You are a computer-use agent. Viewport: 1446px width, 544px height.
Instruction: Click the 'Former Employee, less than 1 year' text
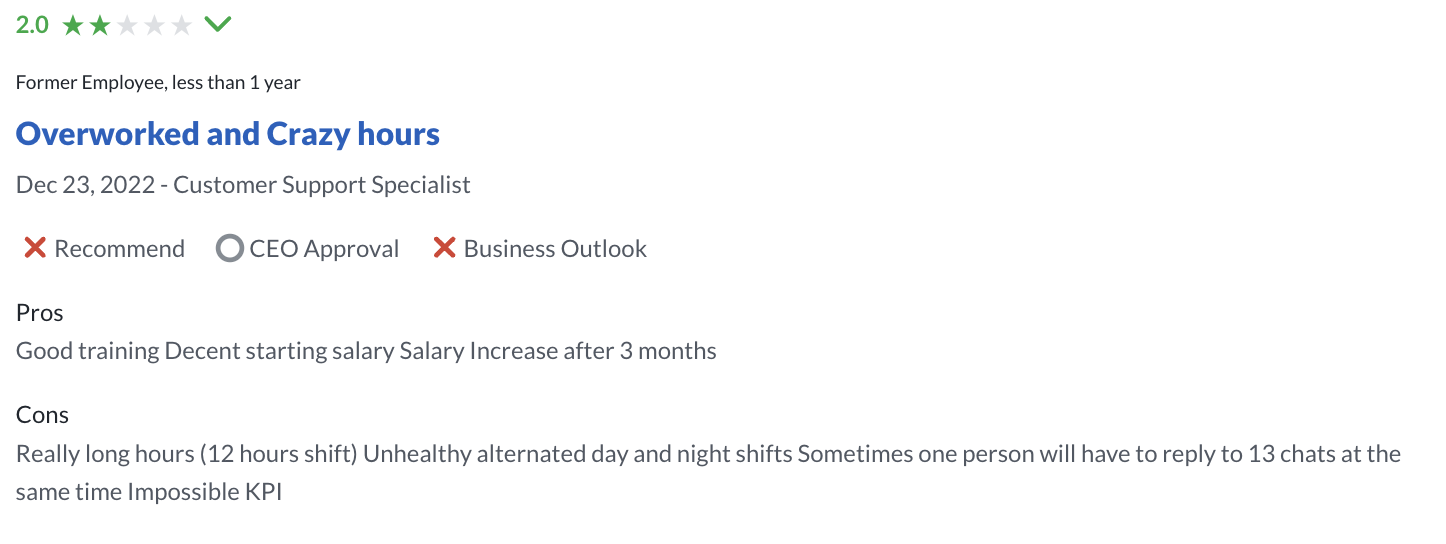[x=158, y=83]
